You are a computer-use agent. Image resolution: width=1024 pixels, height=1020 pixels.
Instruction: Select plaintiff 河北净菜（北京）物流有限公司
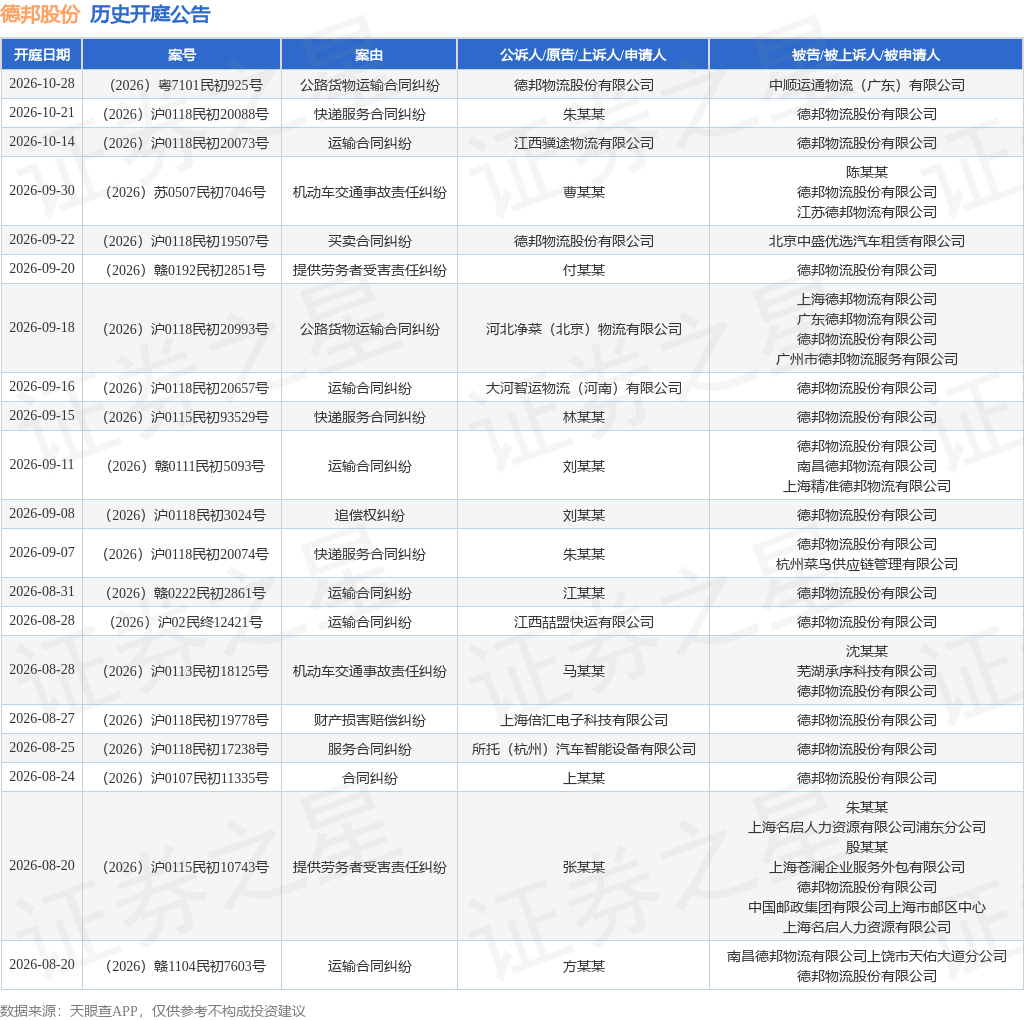coord(584,329)
